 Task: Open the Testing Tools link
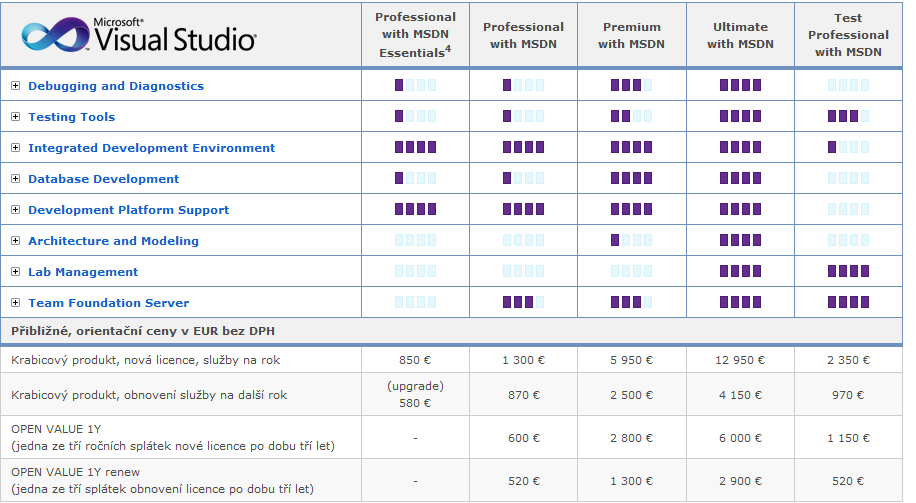click(71, 117)
